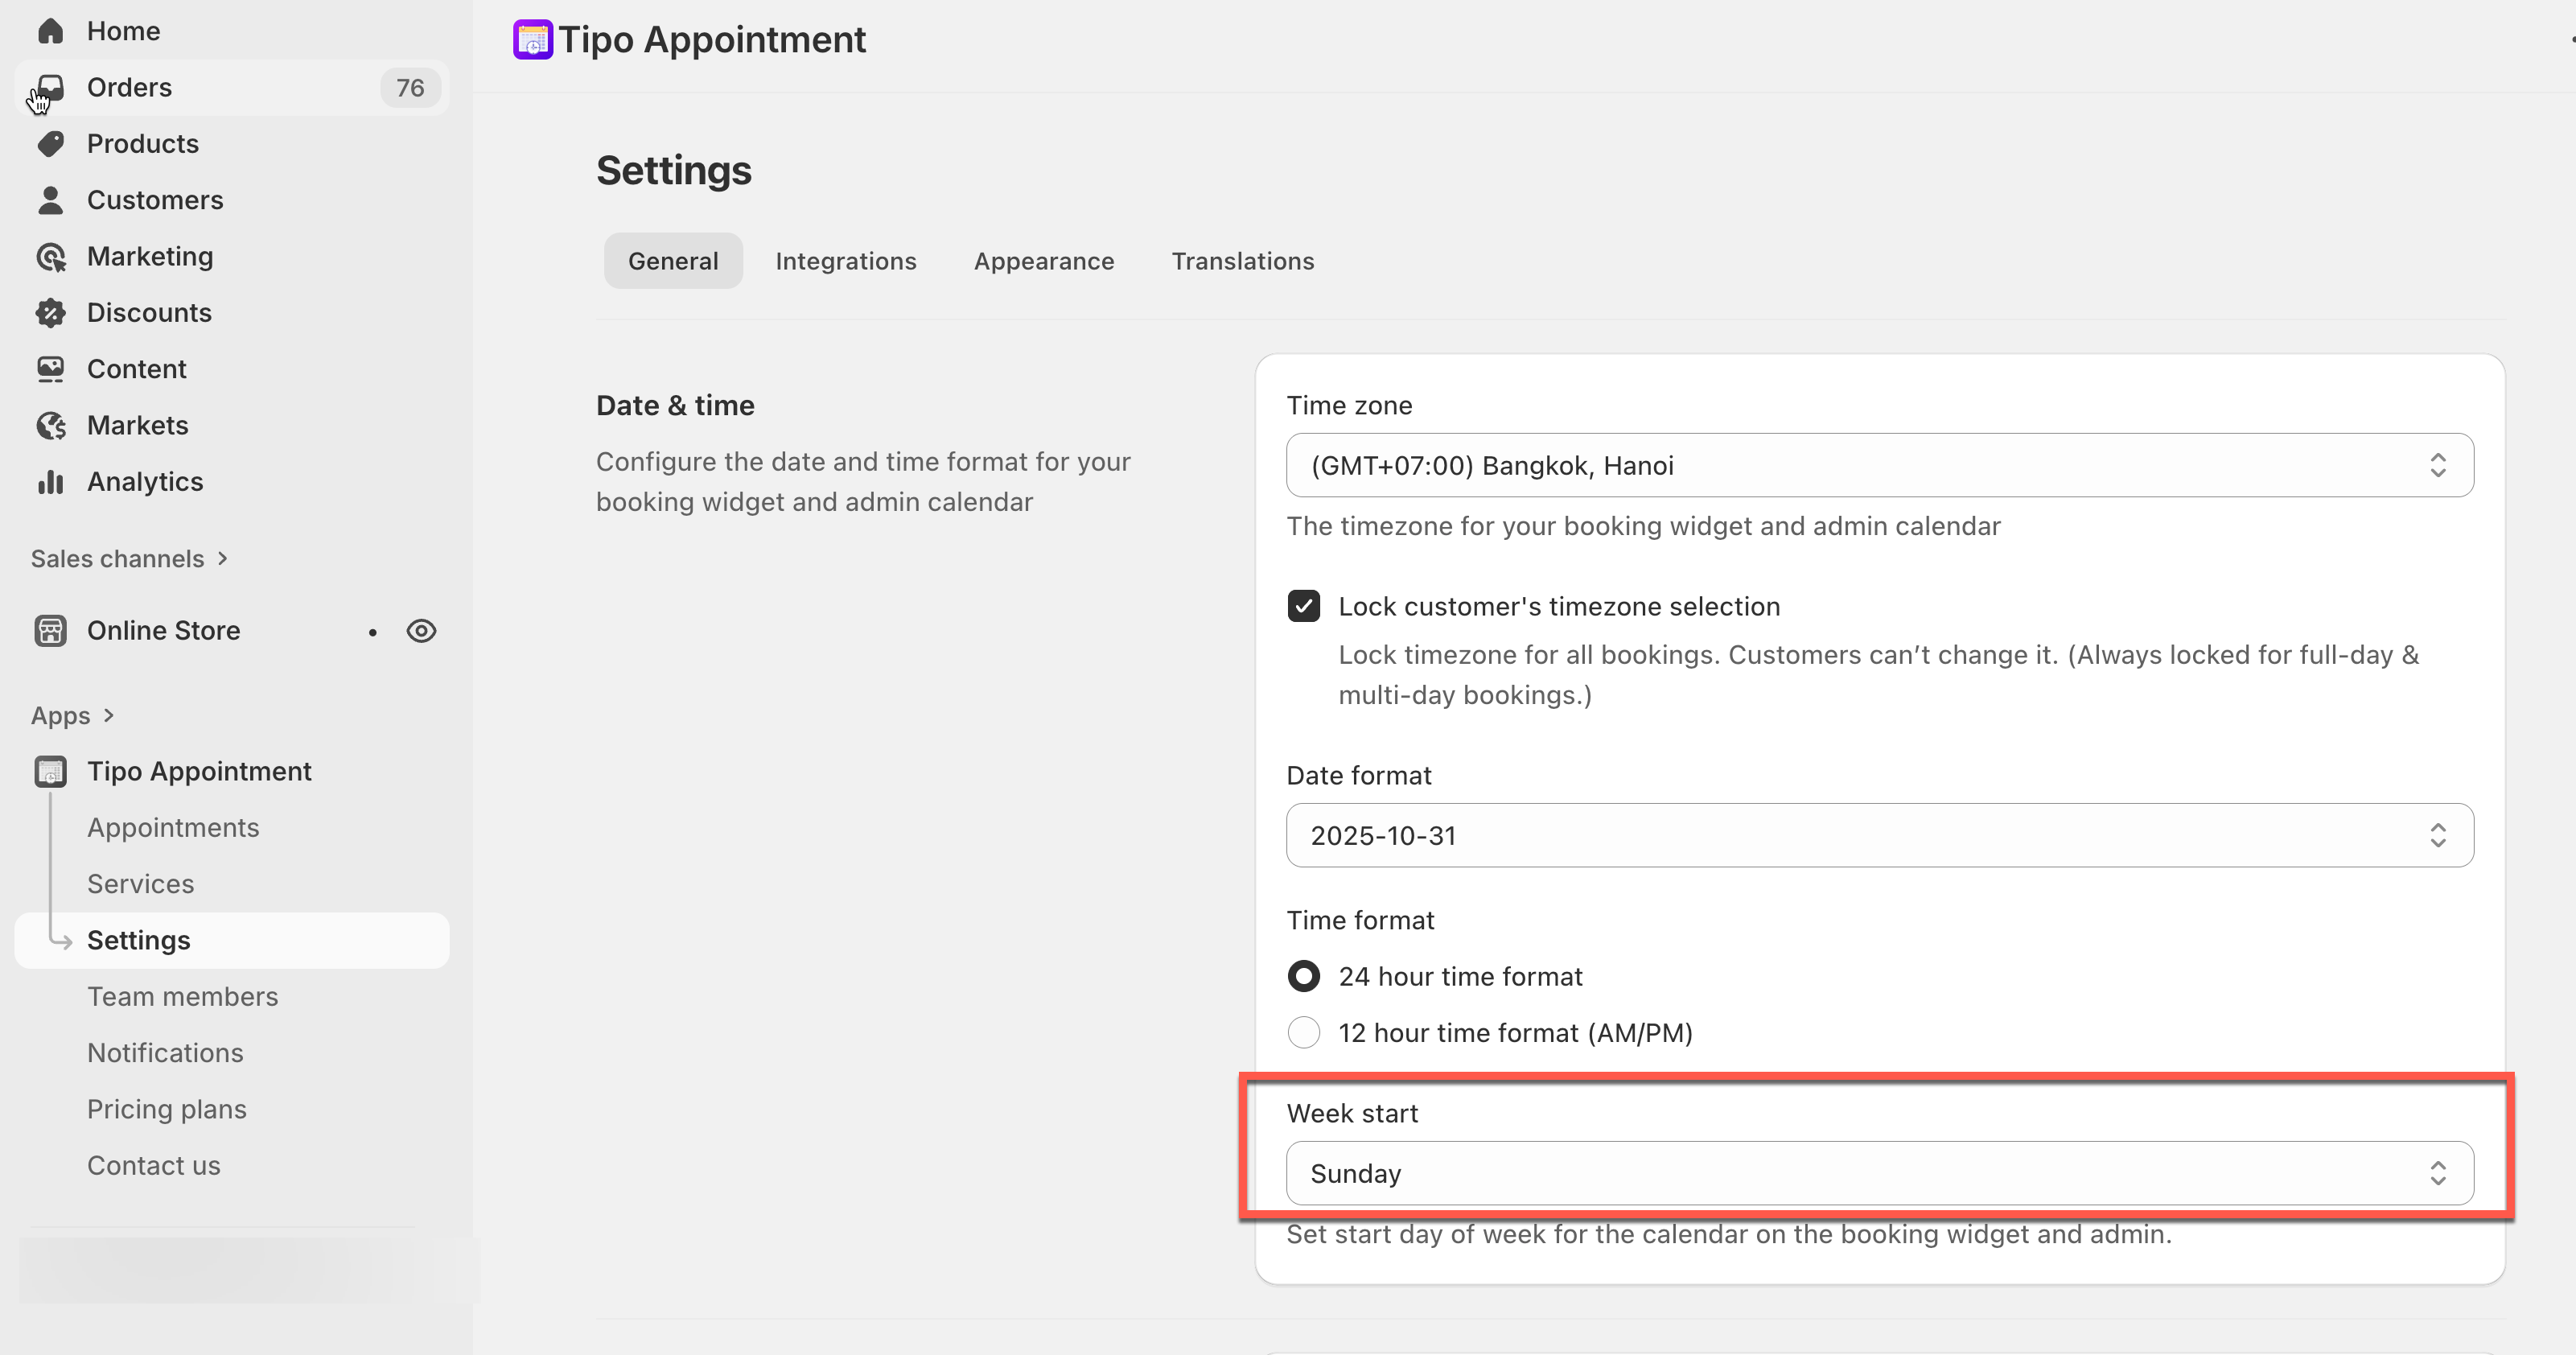The width and height of the screenshot is (2576, 1355).
Task: Click the Analytics bar chart icon
Action: point(50,482)
